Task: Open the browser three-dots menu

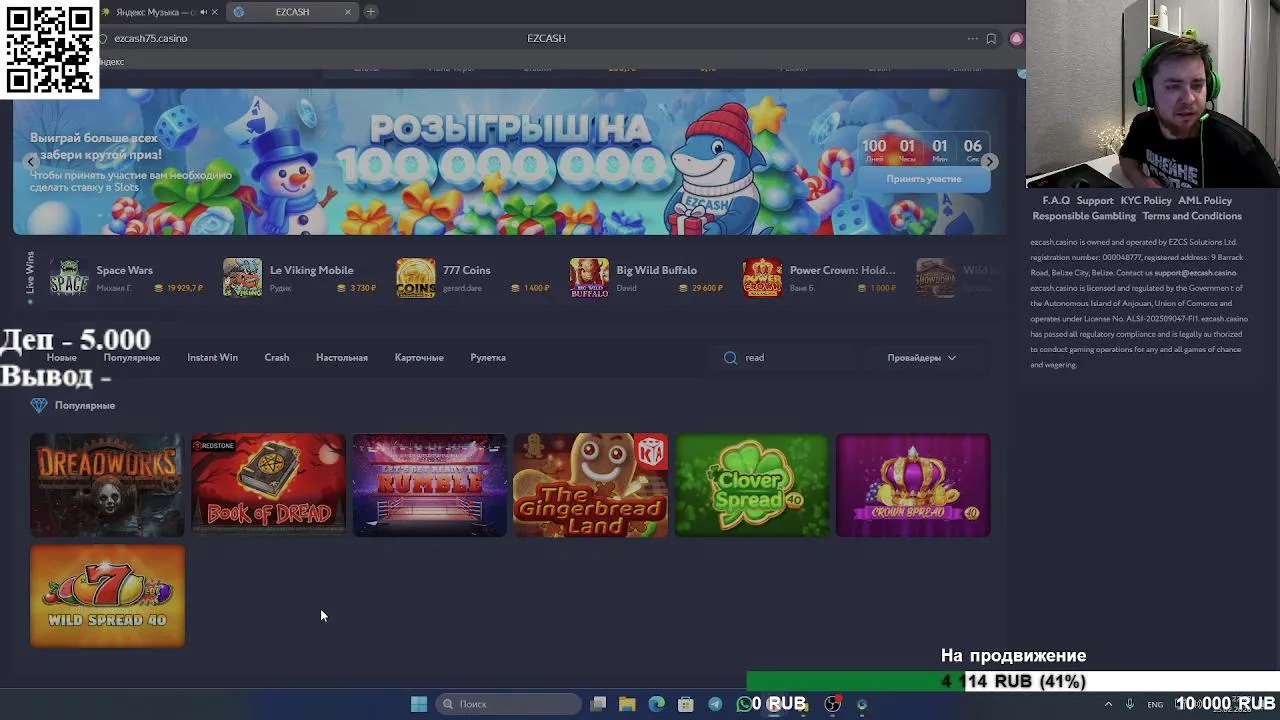Action: (972, 39)
